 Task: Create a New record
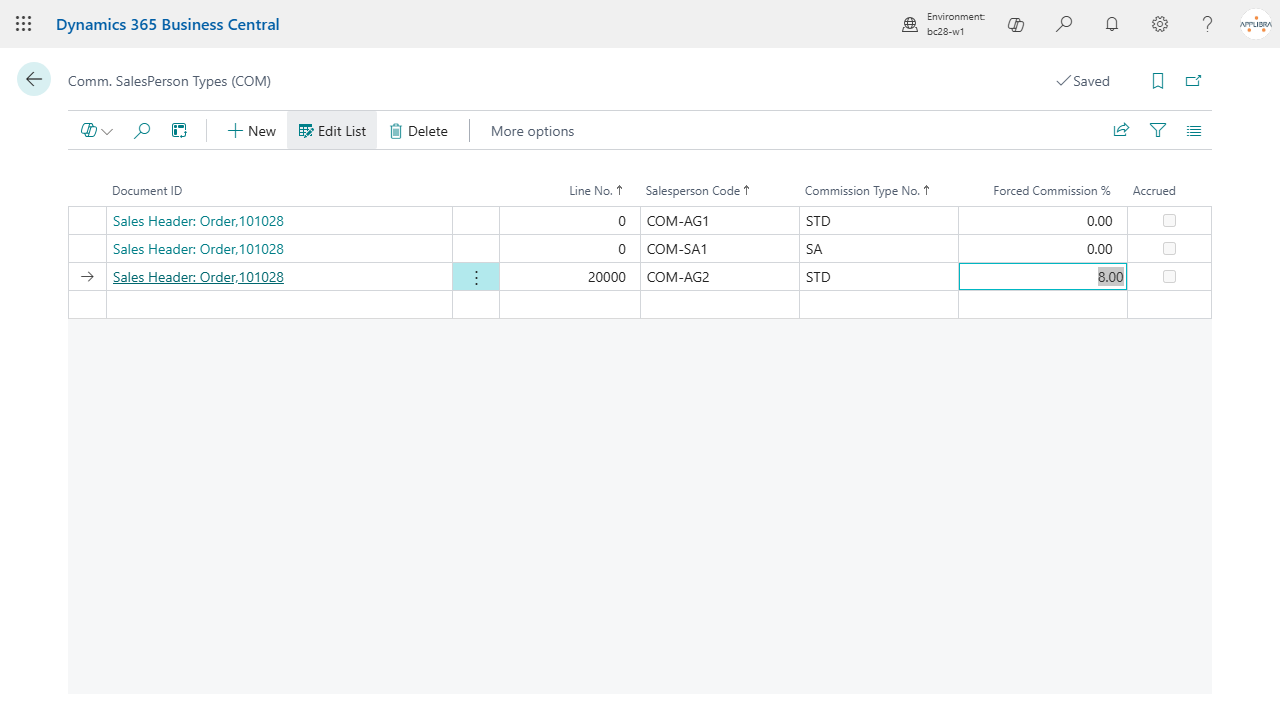coord(251,131)
